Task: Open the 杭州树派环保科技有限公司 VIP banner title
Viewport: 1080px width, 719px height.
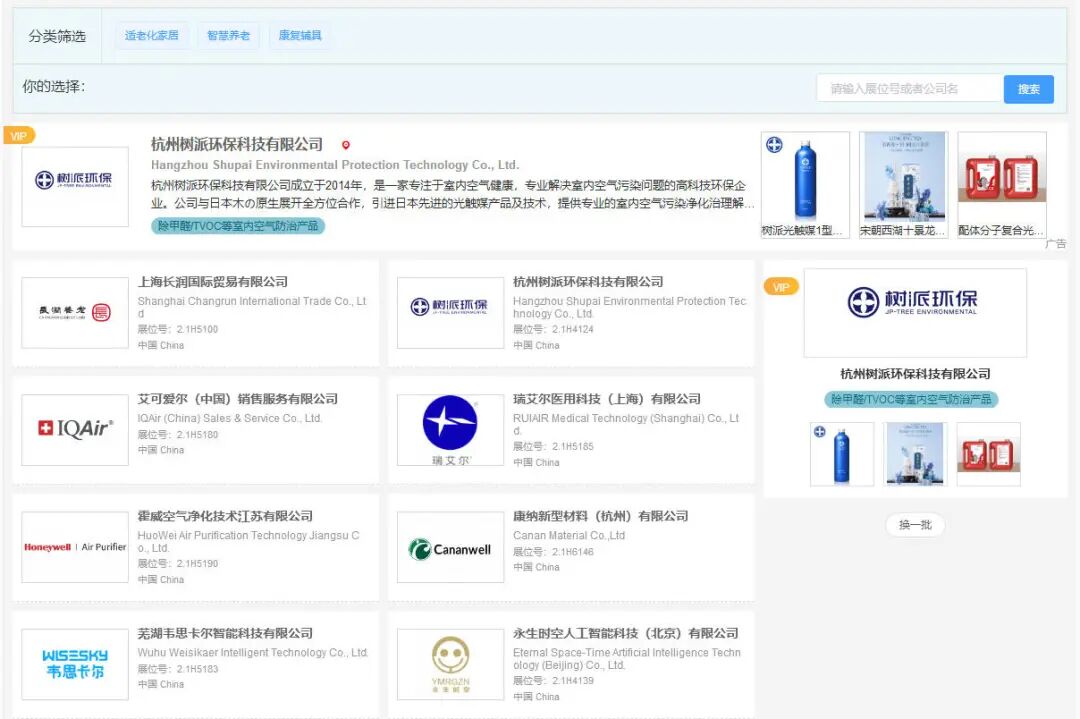Action: 237,144
